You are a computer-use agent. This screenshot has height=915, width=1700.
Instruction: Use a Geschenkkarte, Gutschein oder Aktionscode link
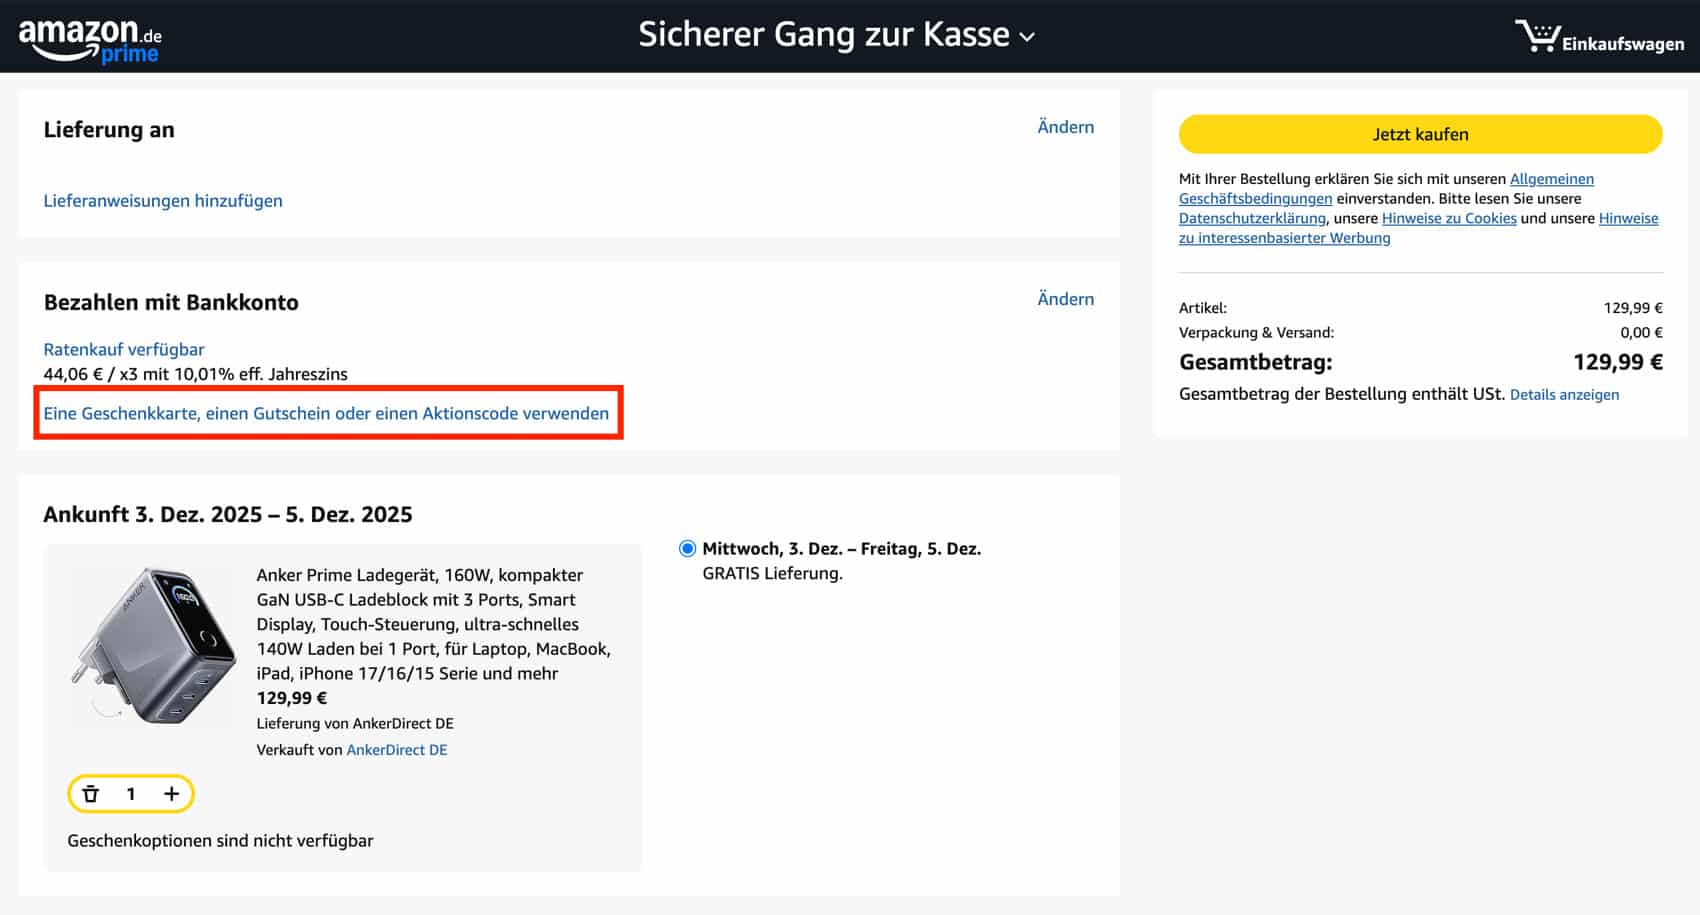click(x=326, y=413)
